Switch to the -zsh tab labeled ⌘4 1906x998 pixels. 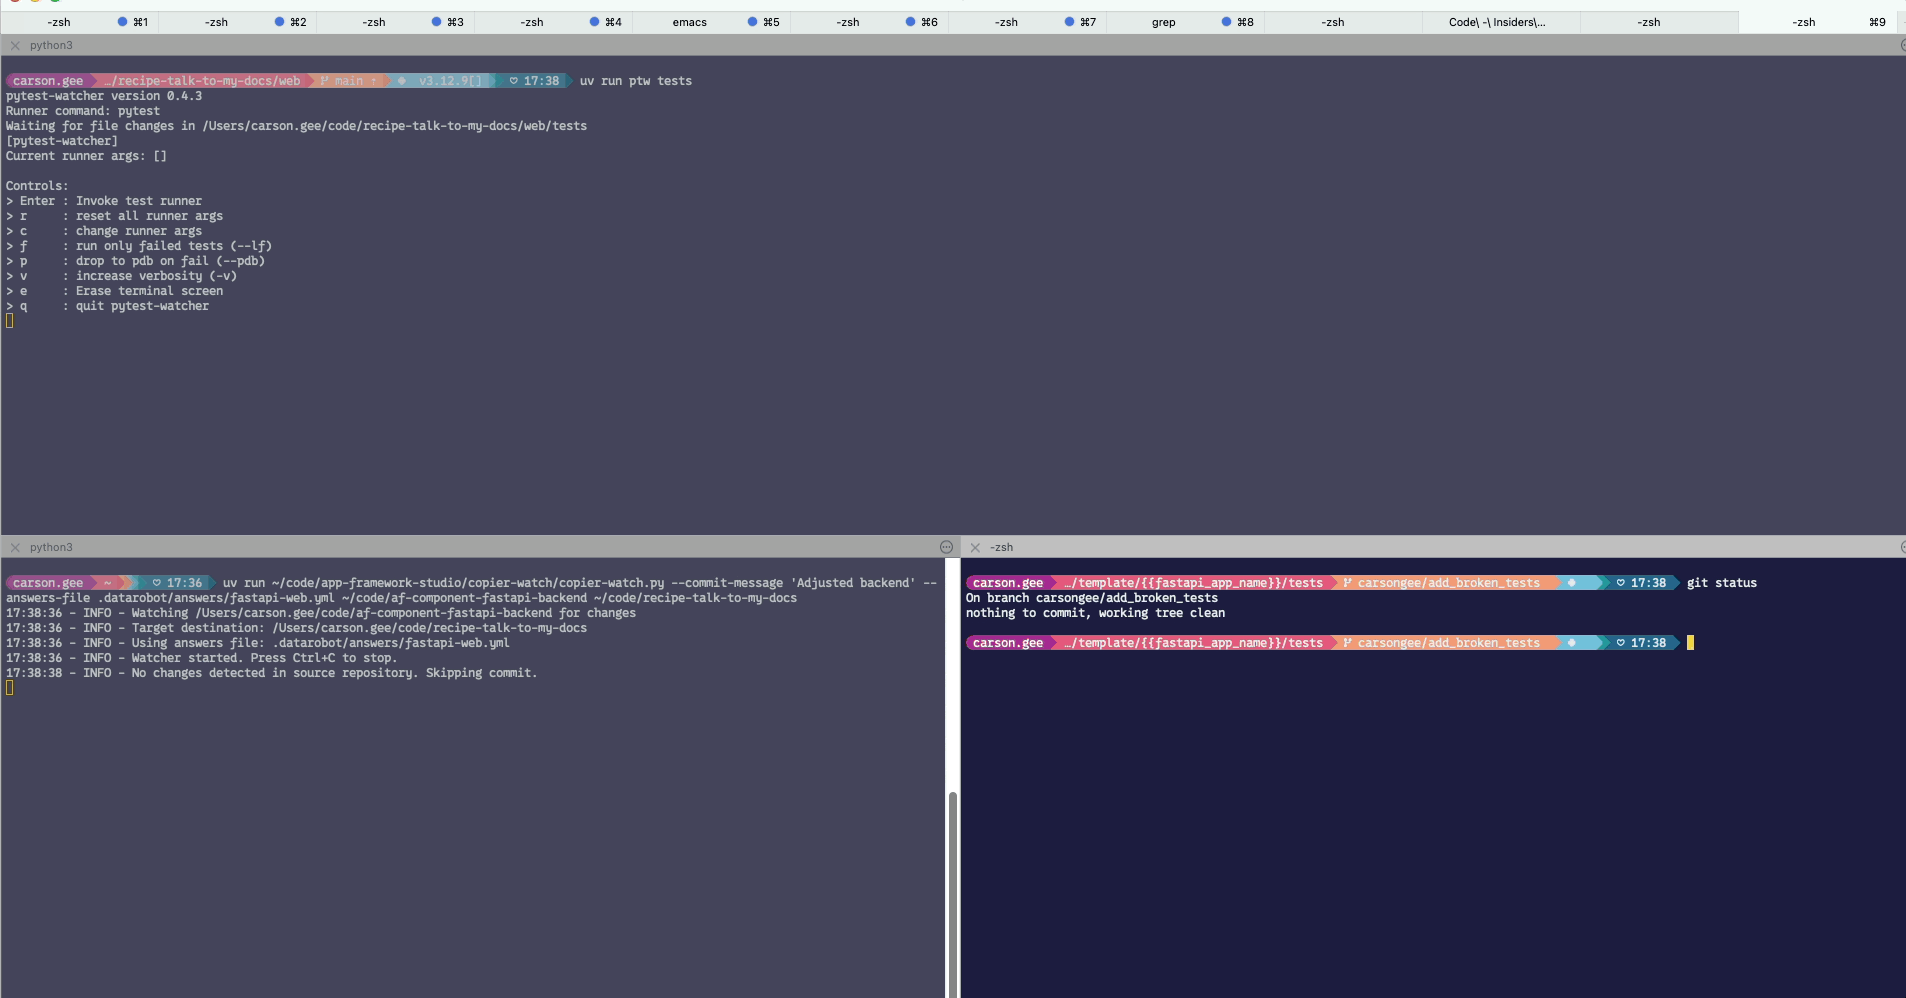pyautogui.click(x=554, y=22)
